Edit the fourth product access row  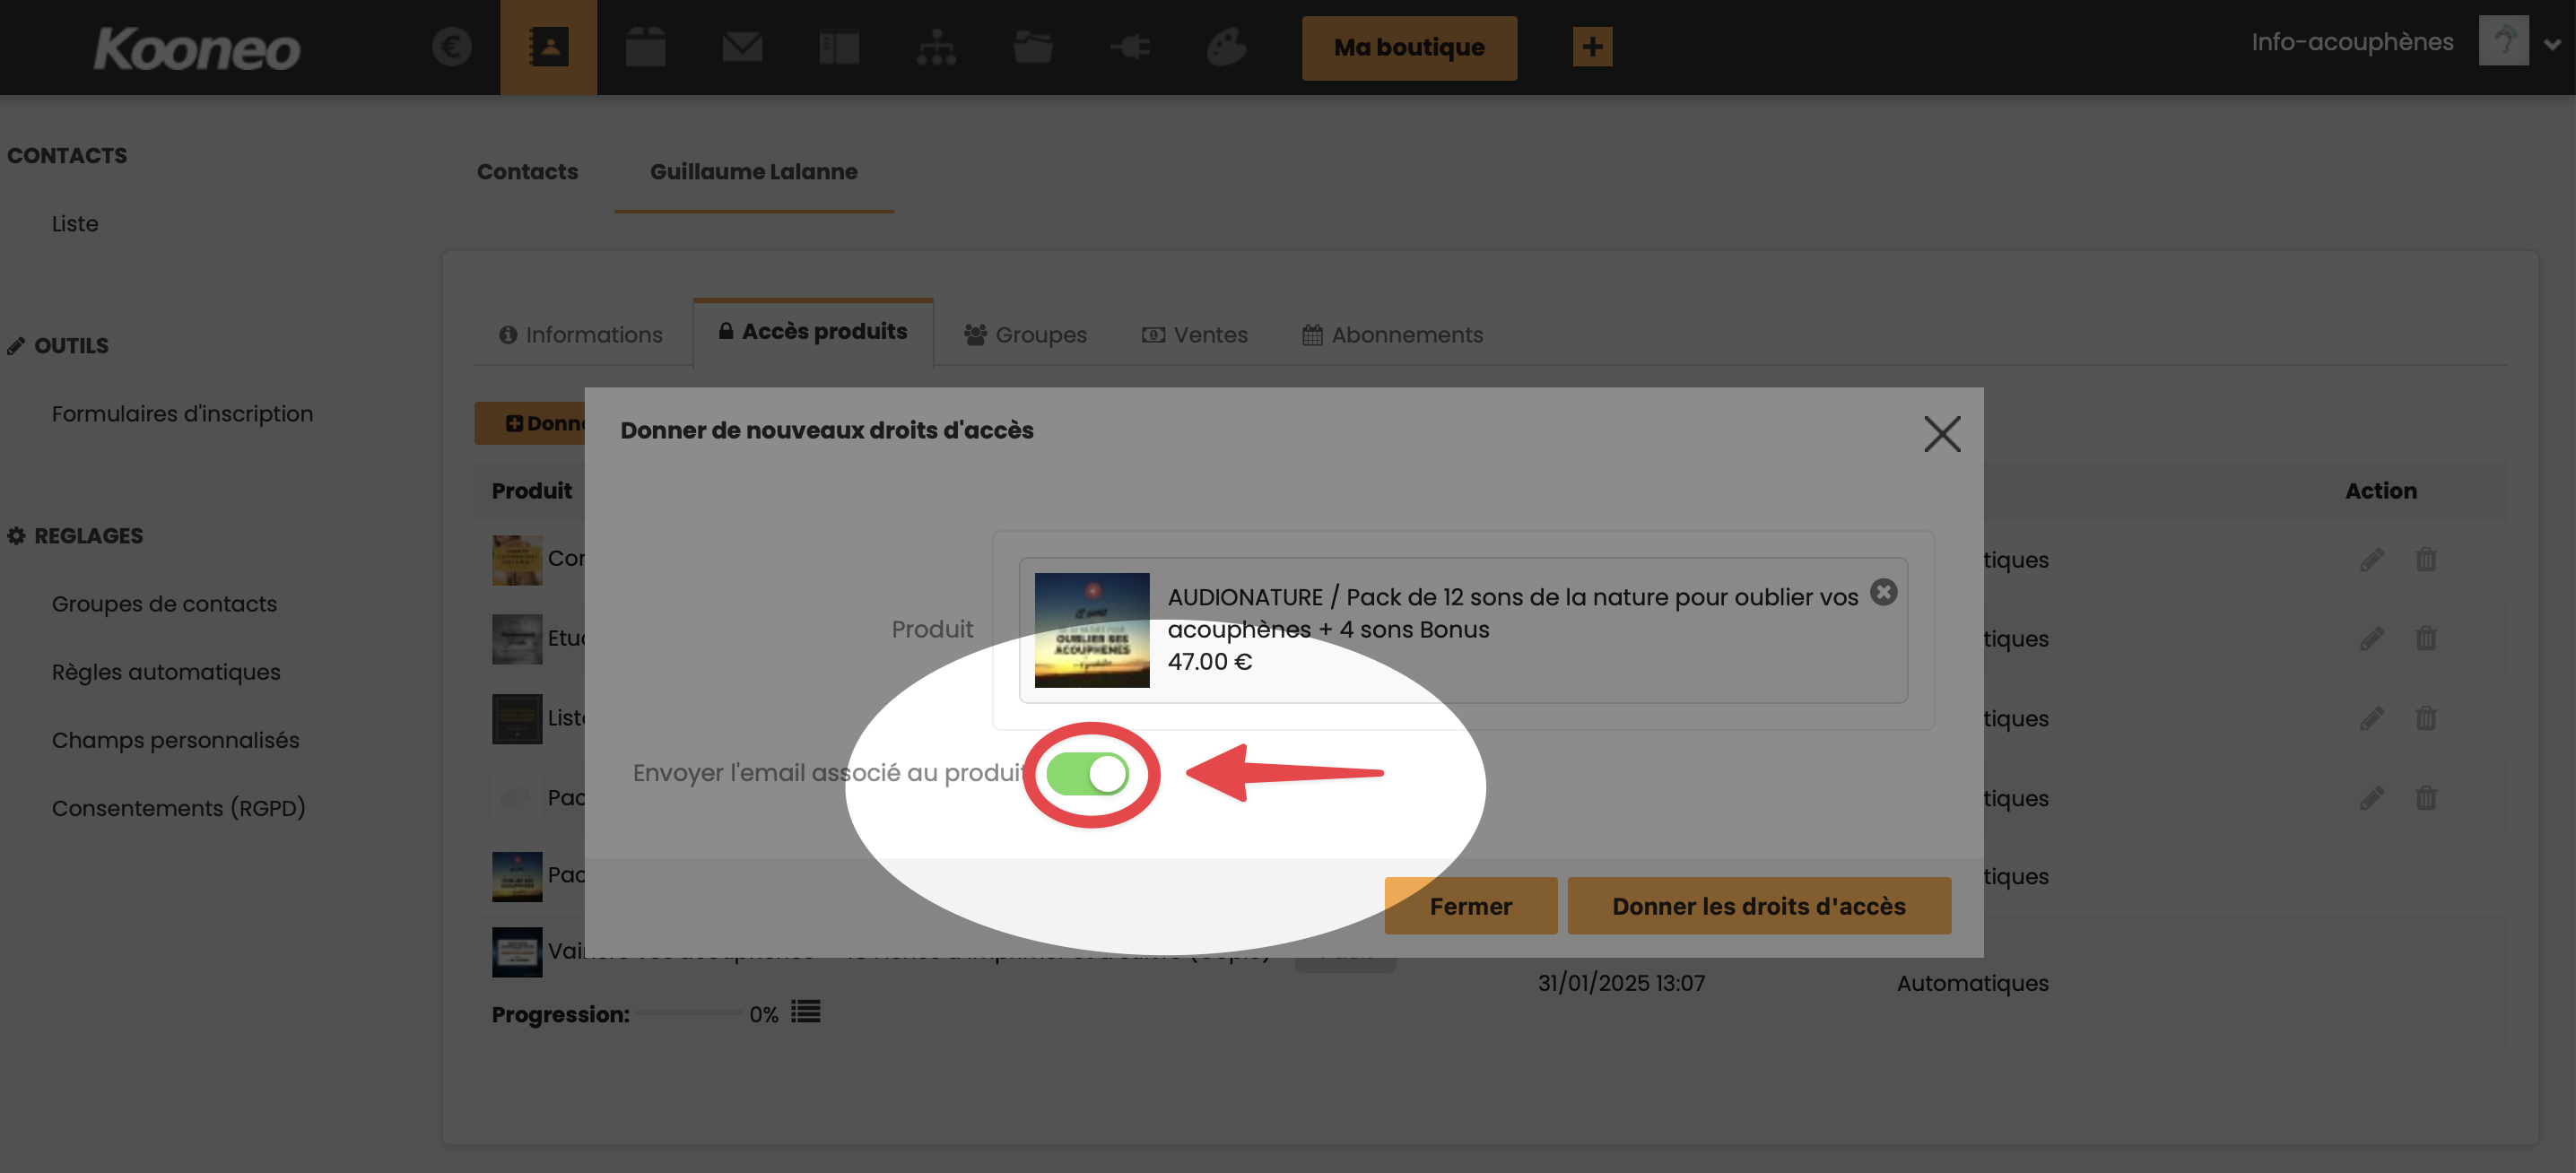pyautogui.click(x=2371, y=798)
